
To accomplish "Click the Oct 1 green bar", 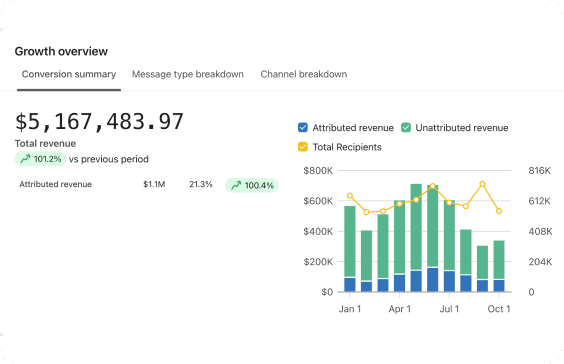I will click(499, 260).
